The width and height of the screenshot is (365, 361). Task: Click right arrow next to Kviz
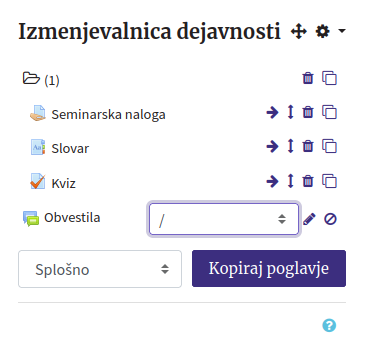[x=272, y=182]
